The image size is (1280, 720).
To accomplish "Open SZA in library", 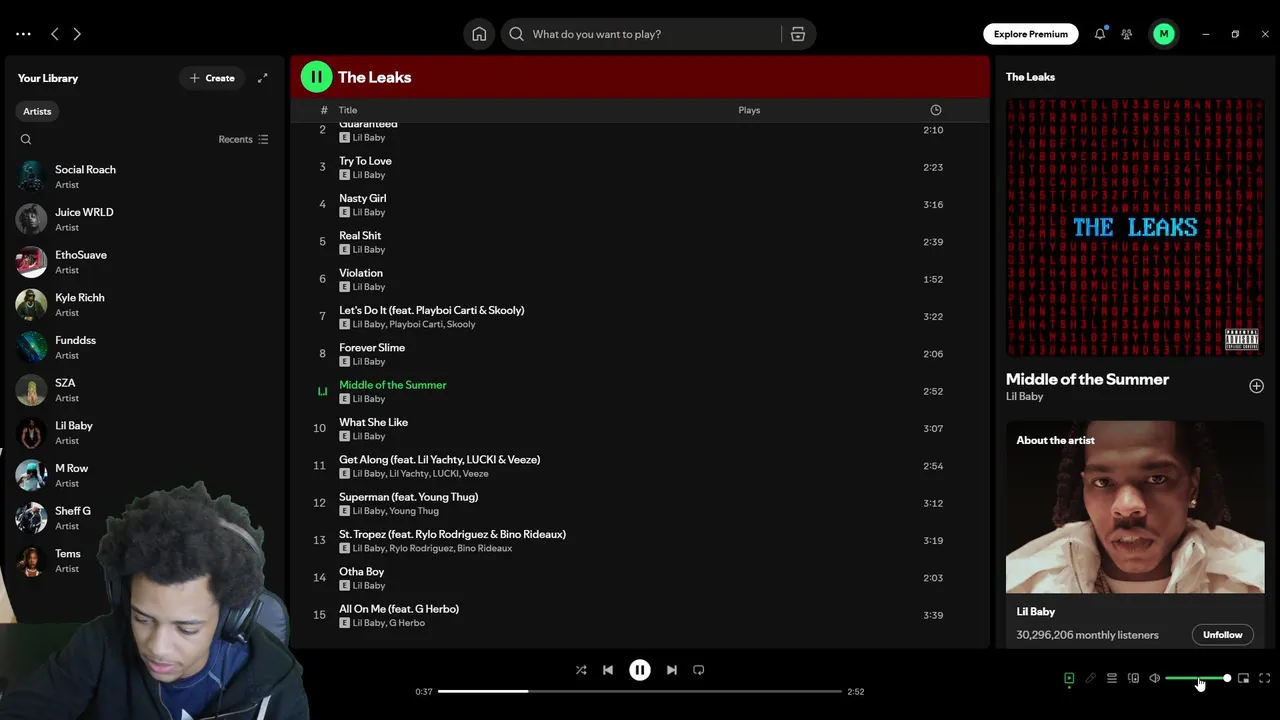I will click(x=143, y=390).
